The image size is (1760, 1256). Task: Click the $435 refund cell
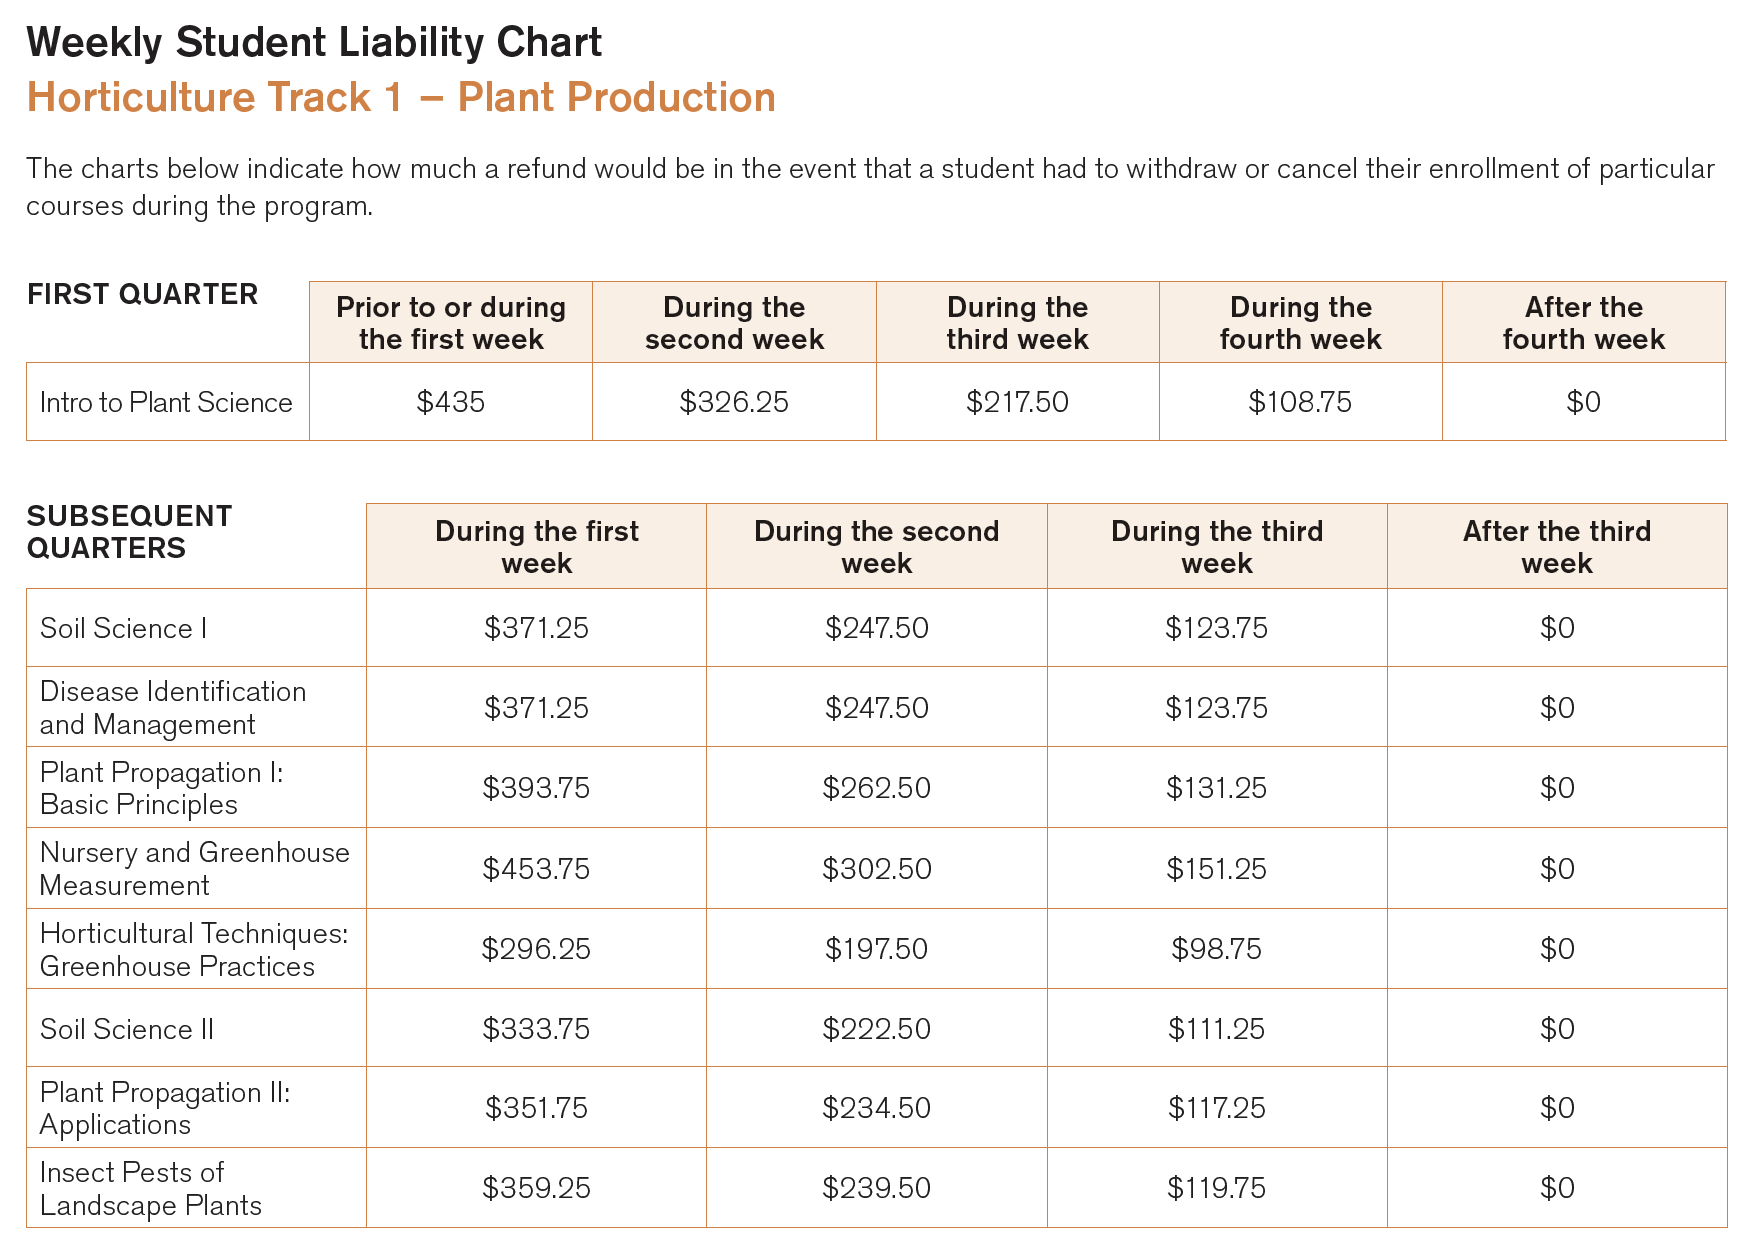(451, 402)
